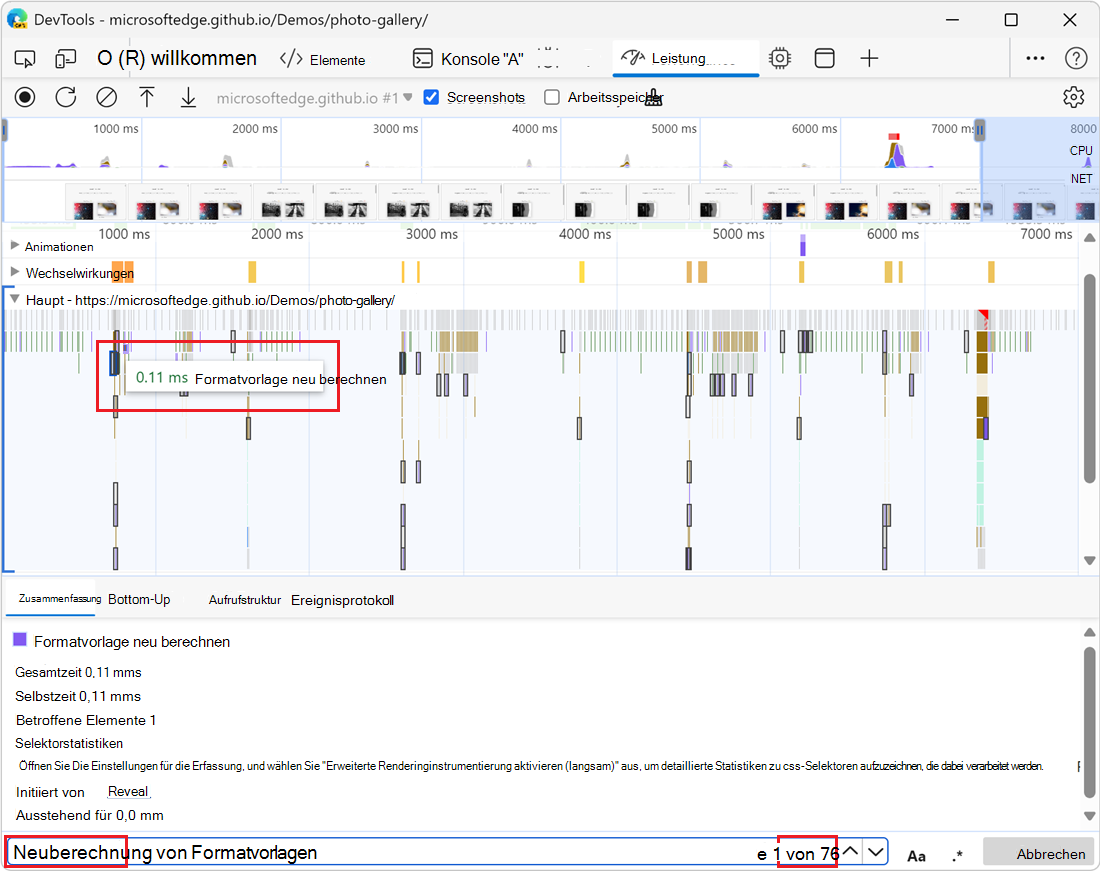Open the Bottom-Up tab
This screenshot has height=871, width=1100.
(139, 600)
